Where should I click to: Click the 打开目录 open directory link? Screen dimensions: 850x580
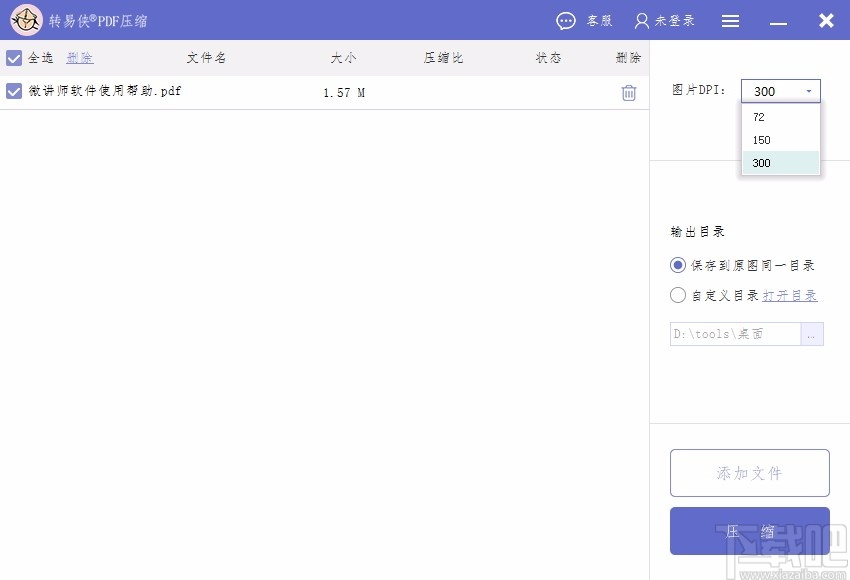click(789, 295)
